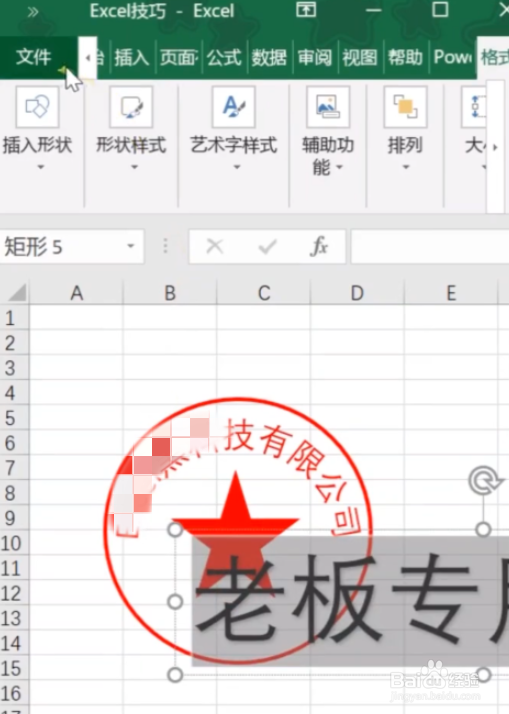Confirm entry with the checkmark button
The image size is (509, 714).
pos(267,247)
